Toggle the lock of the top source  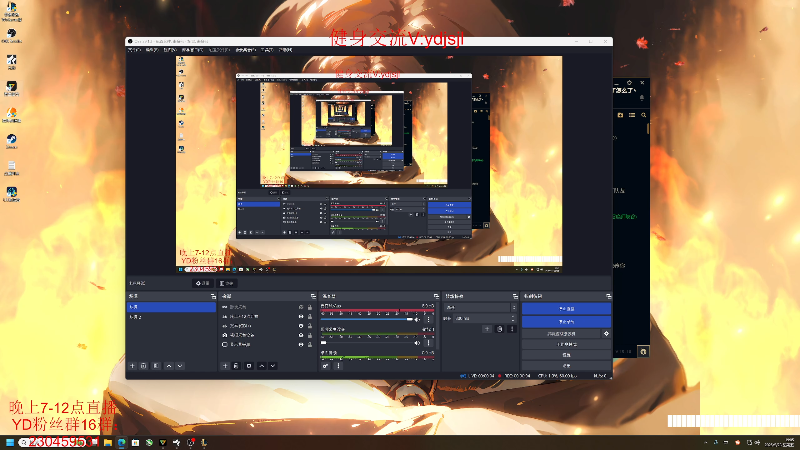click(310, 307)
